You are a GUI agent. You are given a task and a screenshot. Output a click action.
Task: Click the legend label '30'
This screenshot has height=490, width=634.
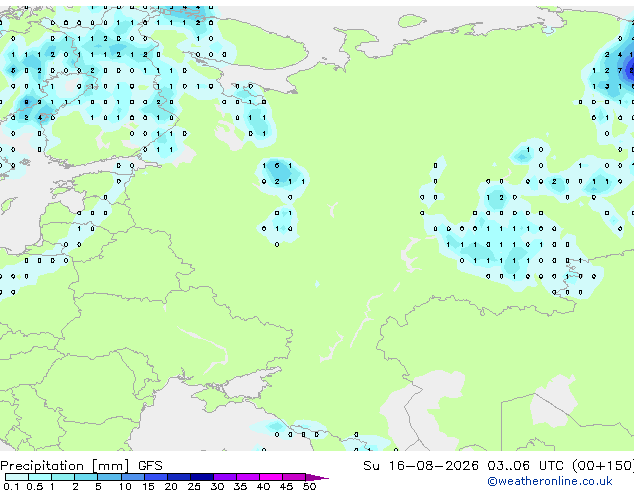point(217,486)
